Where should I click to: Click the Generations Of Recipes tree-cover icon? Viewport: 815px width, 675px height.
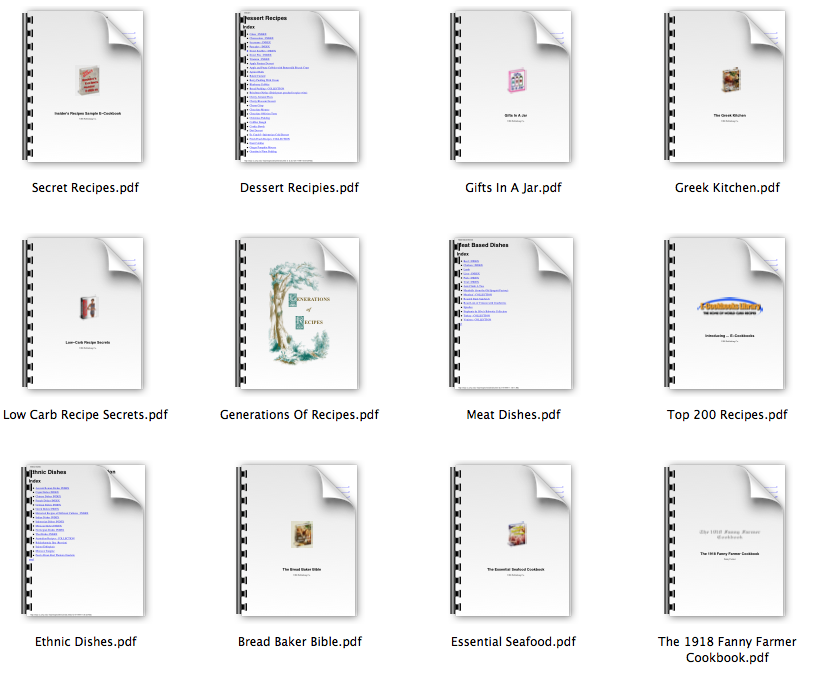pos(299,314)
